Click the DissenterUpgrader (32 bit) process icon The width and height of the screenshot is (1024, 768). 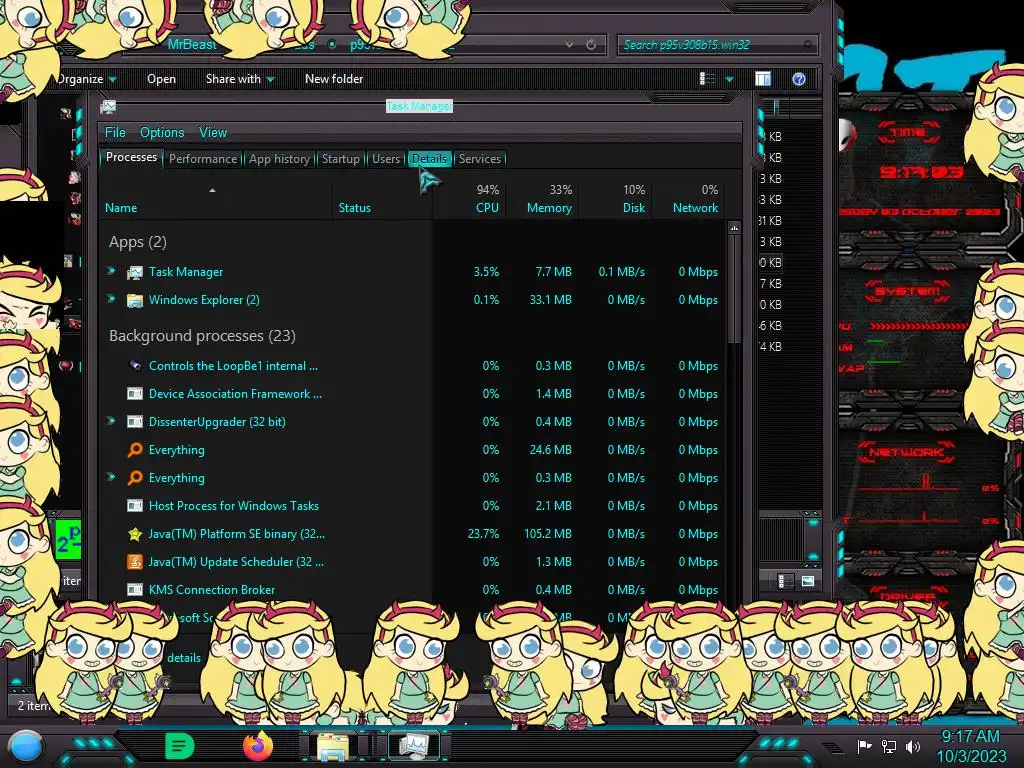[135, 422]
